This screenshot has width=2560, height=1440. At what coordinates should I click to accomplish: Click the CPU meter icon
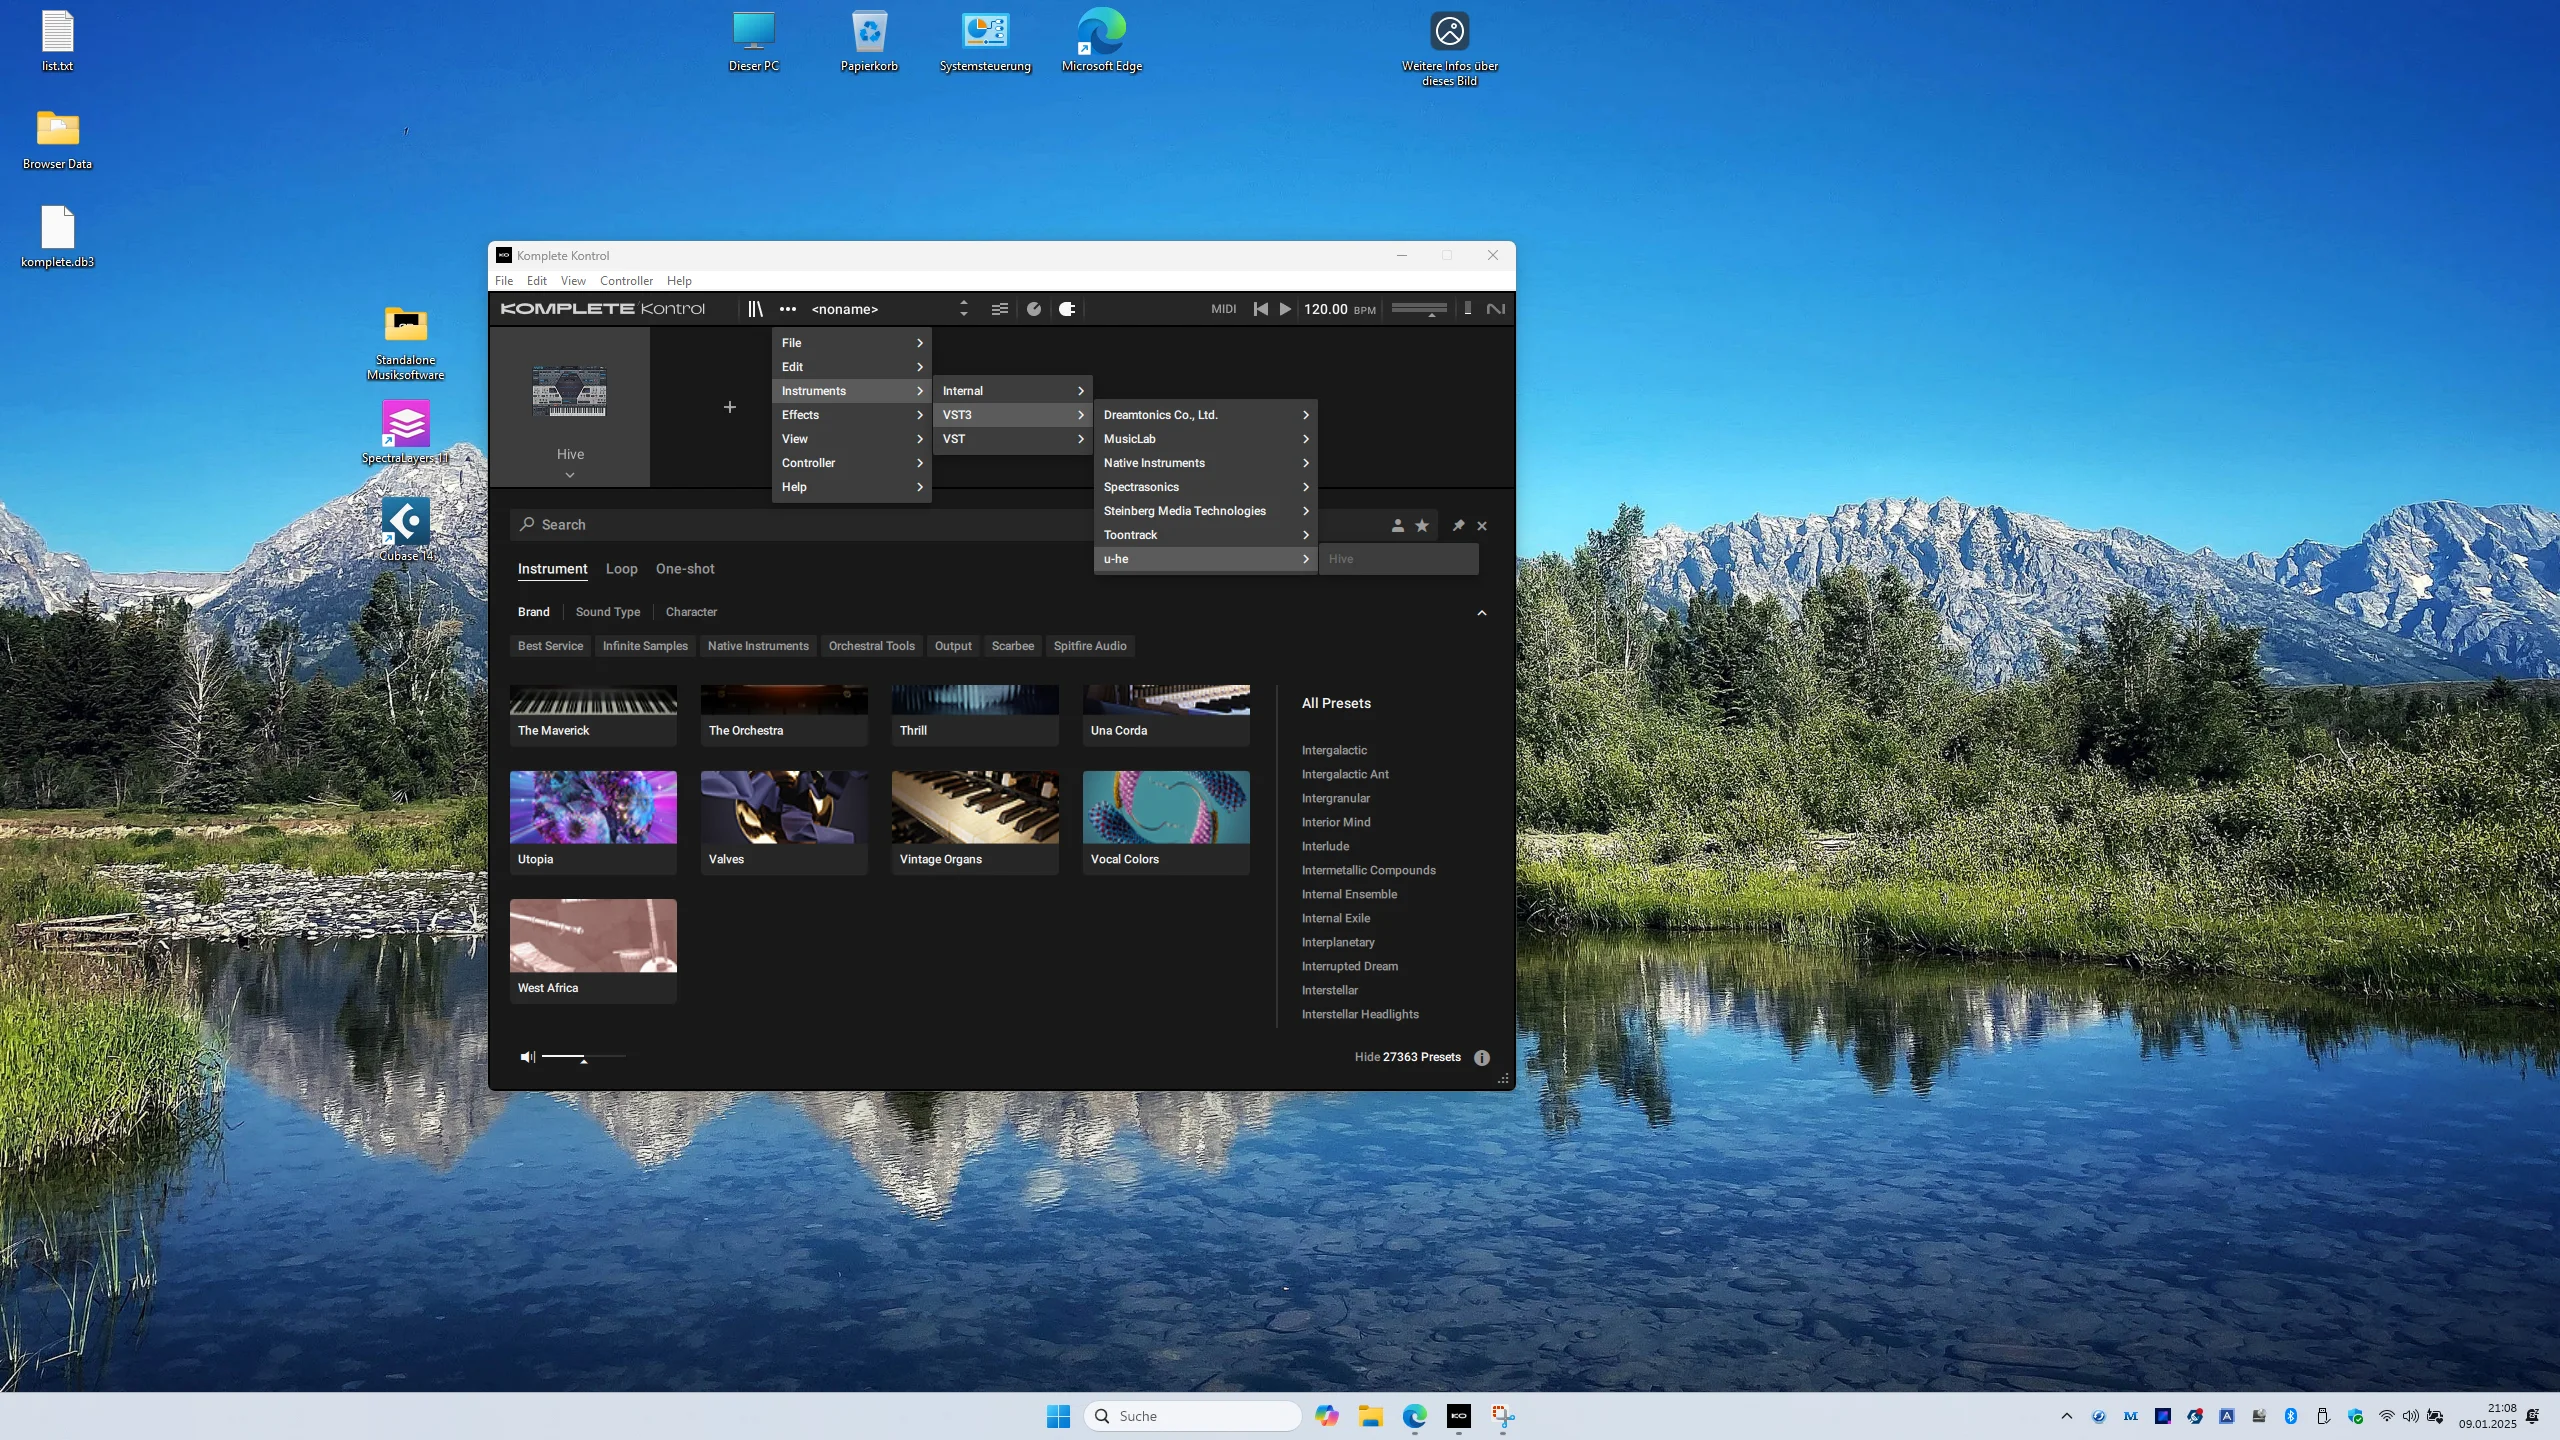(1468, 309)
